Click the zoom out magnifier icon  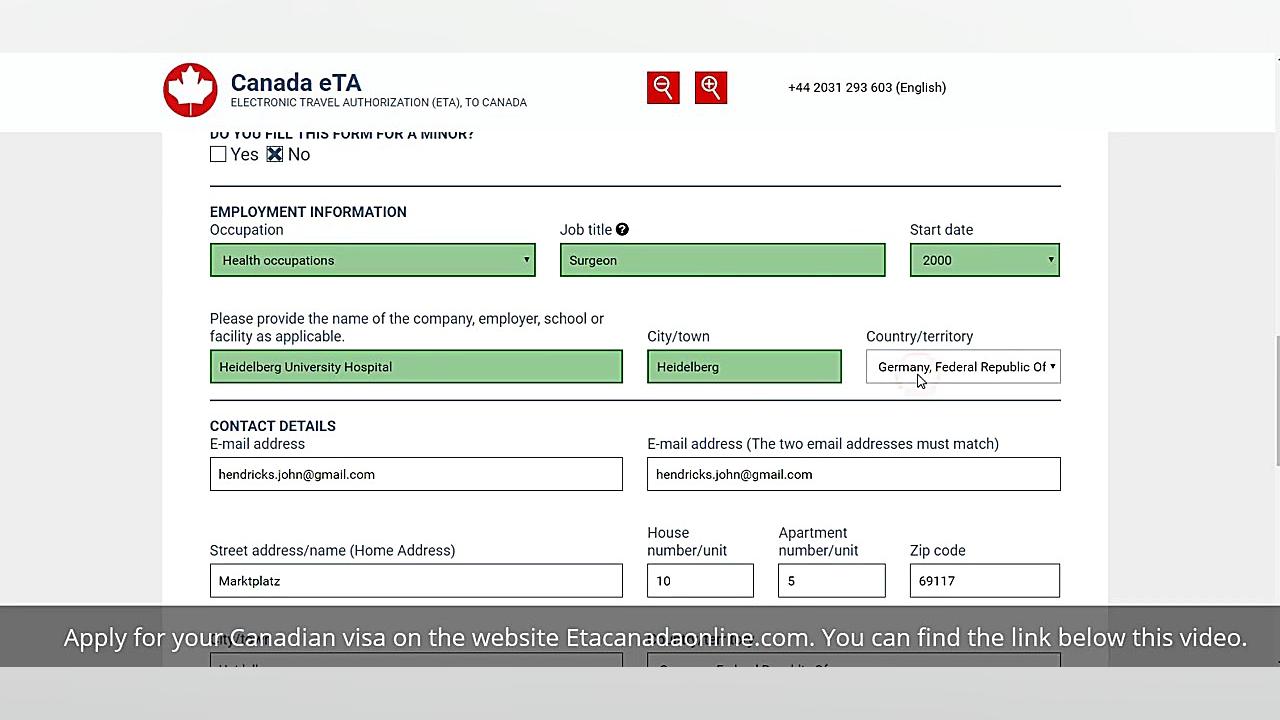663,88
